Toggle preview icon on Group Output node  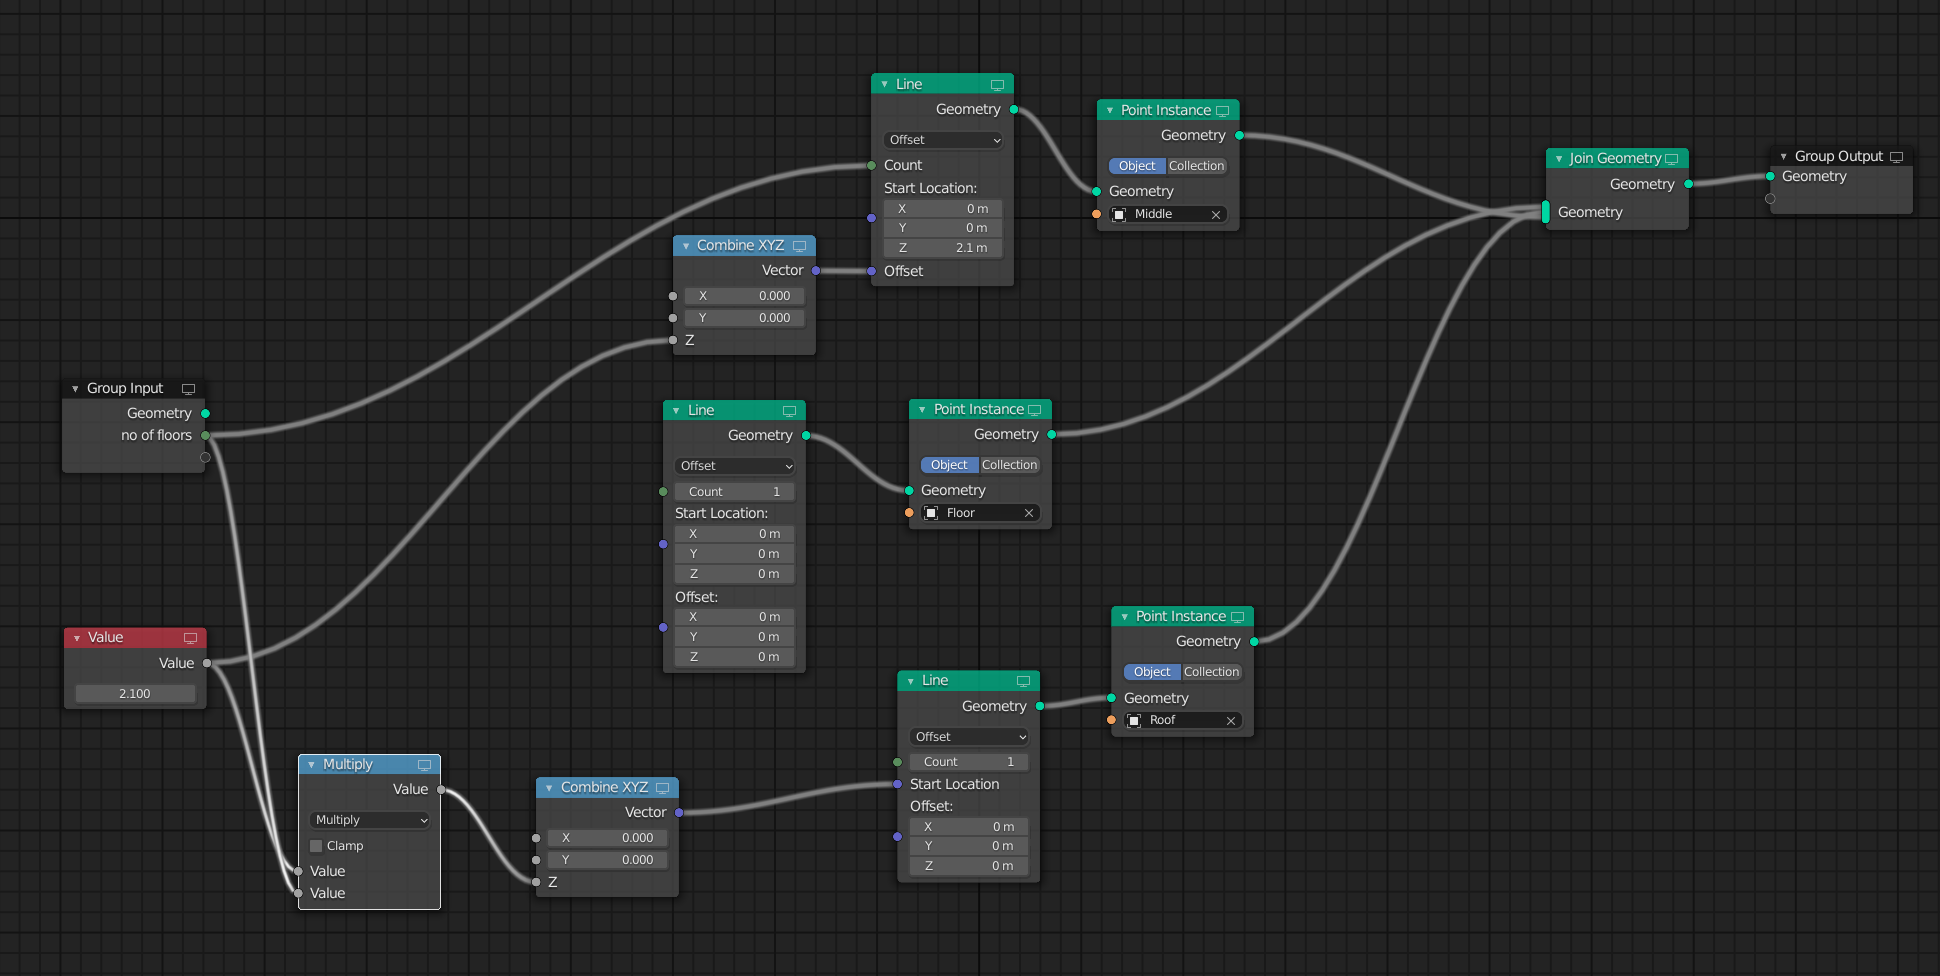pyautogui.click(x=1896, y=157)
